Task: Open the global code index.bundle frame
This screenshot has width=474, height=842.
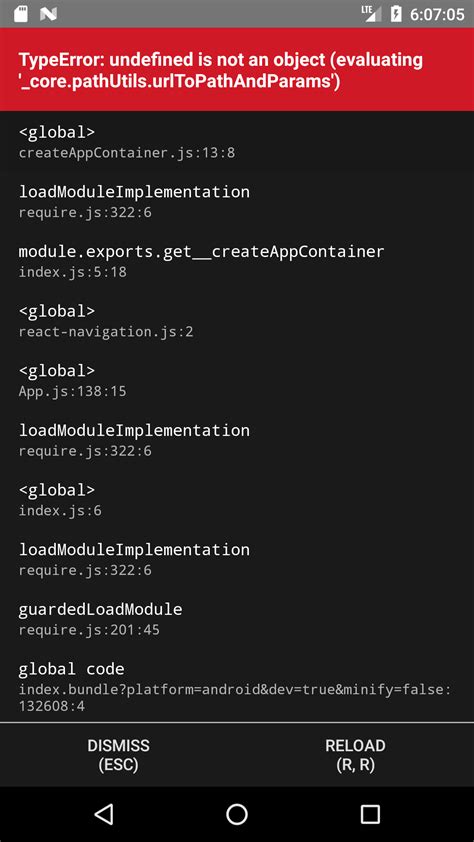Action: (237, 686)
